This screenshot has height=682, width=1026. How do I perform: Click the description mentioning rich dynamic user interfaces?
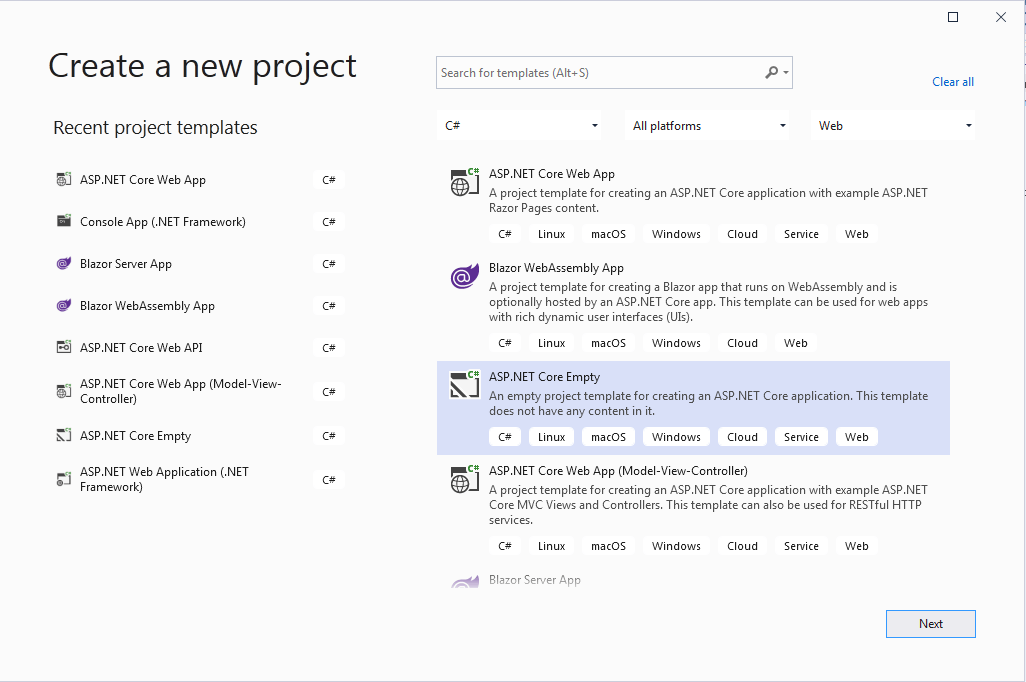tap(708, 302)
